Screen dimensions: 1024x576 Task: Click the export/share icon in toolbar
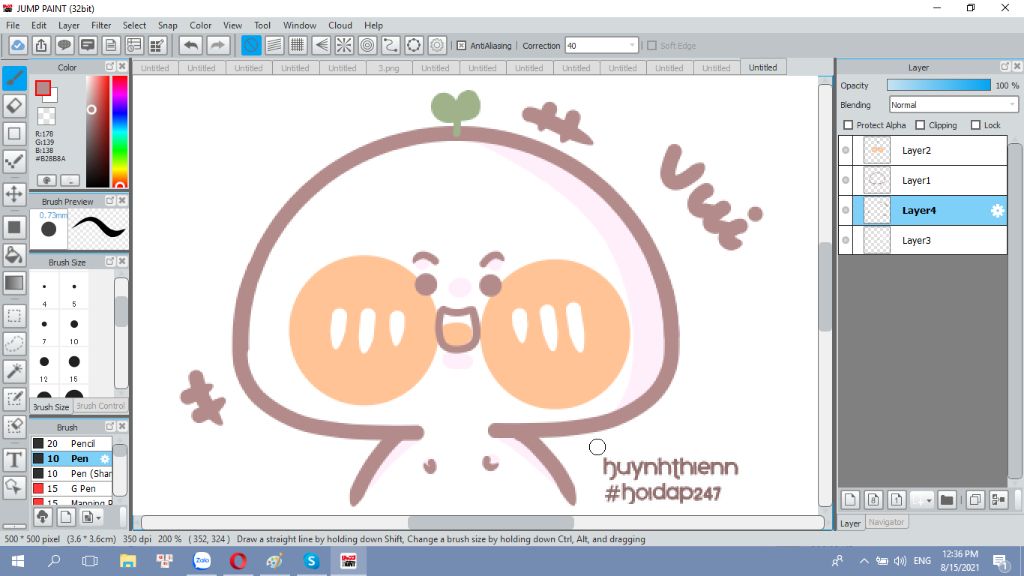(41, 46)
